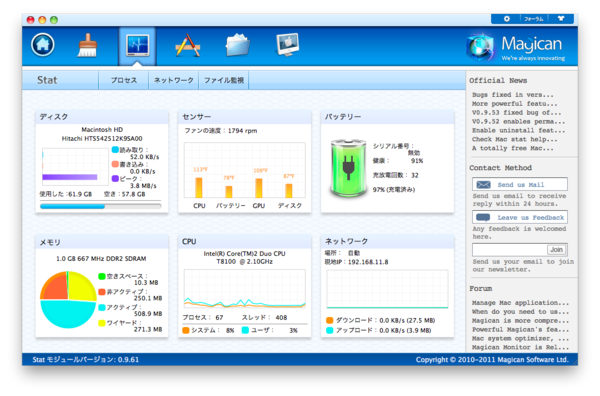Viewport: 600px width, 396px height.
Task: Click the purple ピーク legend swatch
Action: (115, 179)
